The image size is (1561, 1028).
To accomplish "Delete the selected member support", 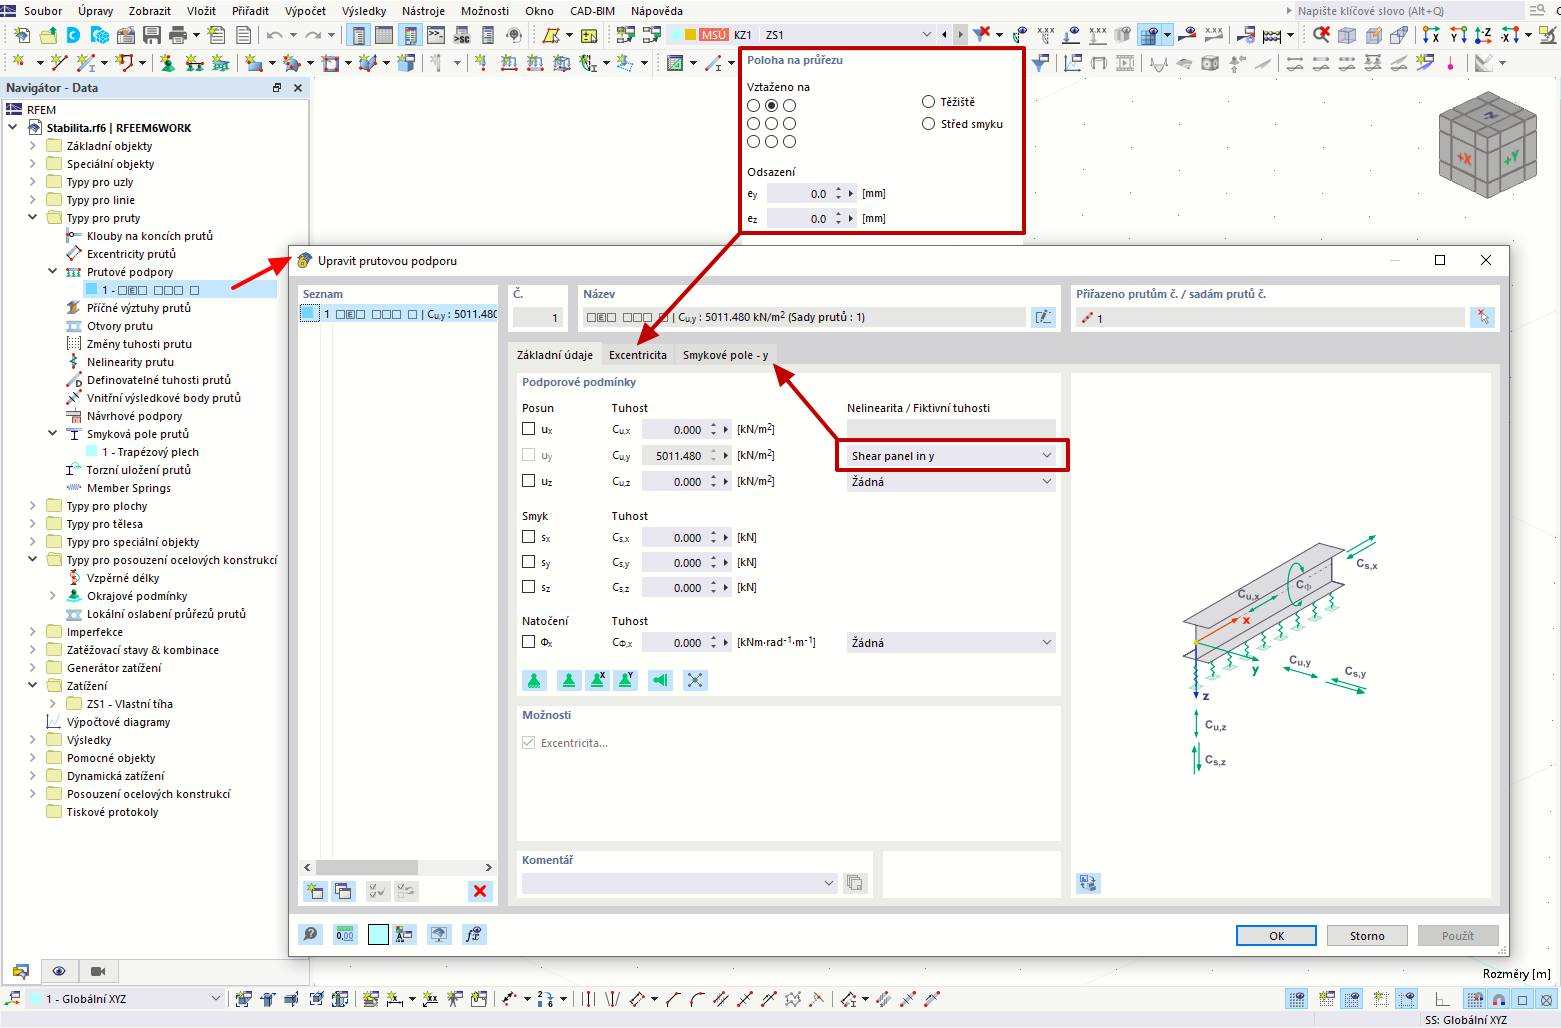I will click(x=480, y=891).
